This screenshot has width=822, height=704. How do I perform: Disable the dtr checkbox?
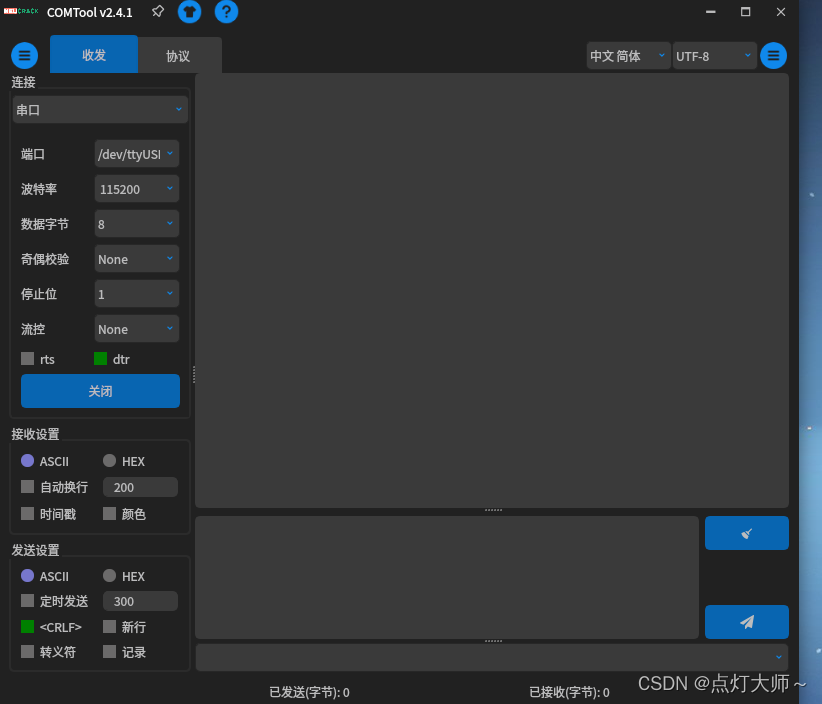[101, 359]
